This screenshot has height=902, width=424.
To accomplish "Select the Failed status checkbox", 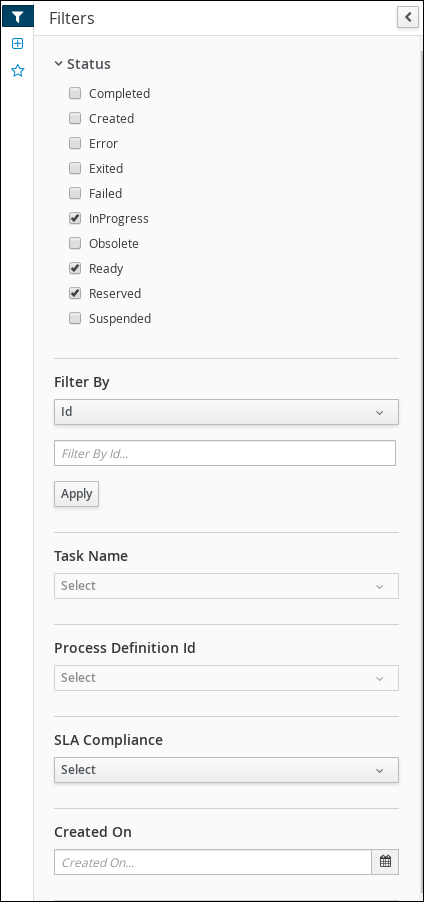I will [x=75, y=193].
